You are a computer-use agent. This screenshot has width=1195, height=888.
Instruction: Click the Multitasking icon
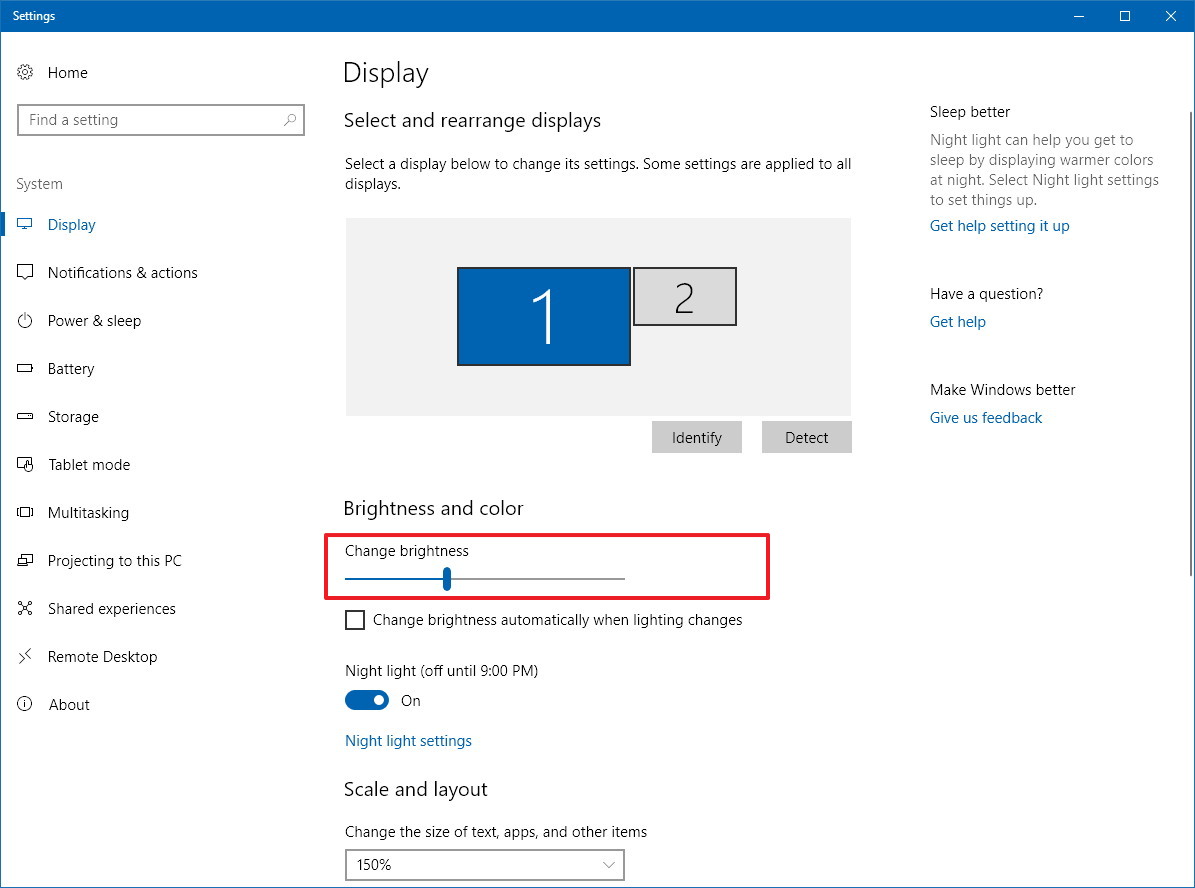point(25,512)
